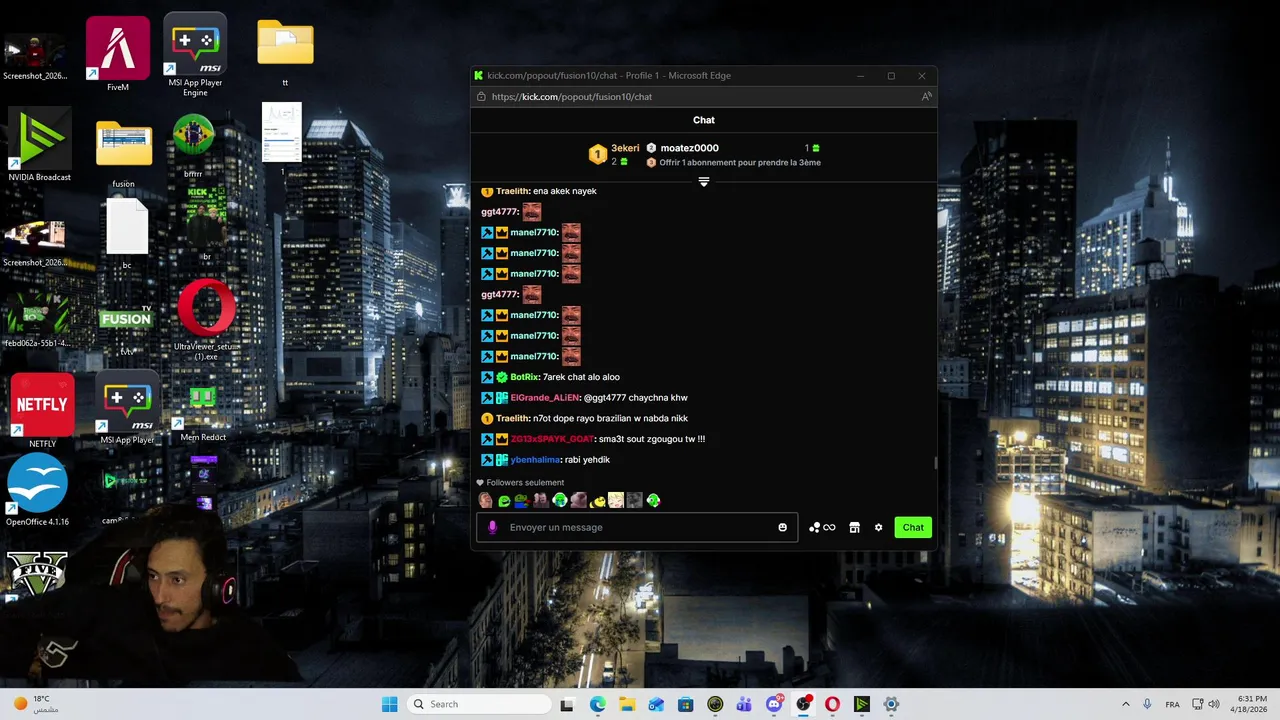This screenshot has width=1280, height=720.
Task: Open the 'fusion' desktop folder
Action: coord(123,153)
